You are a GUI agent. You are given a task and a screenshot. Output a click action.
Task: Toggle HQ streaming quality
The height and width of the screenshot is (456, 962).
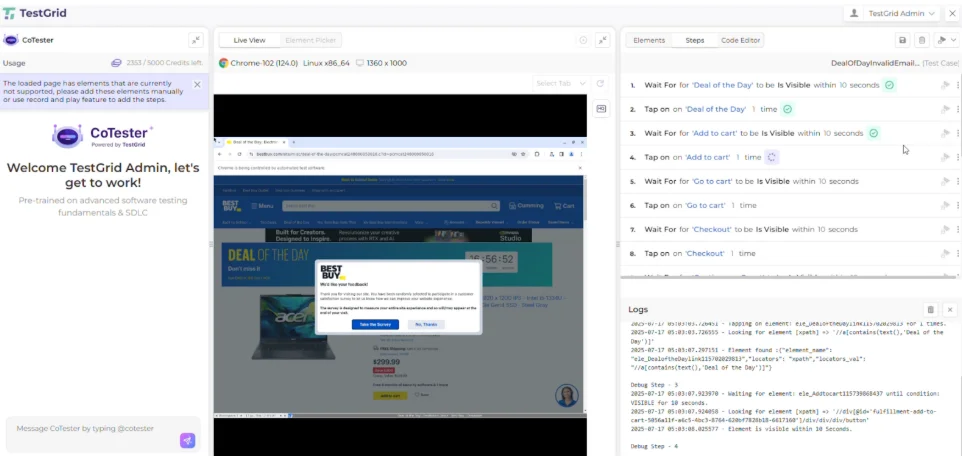coord(601,109)
